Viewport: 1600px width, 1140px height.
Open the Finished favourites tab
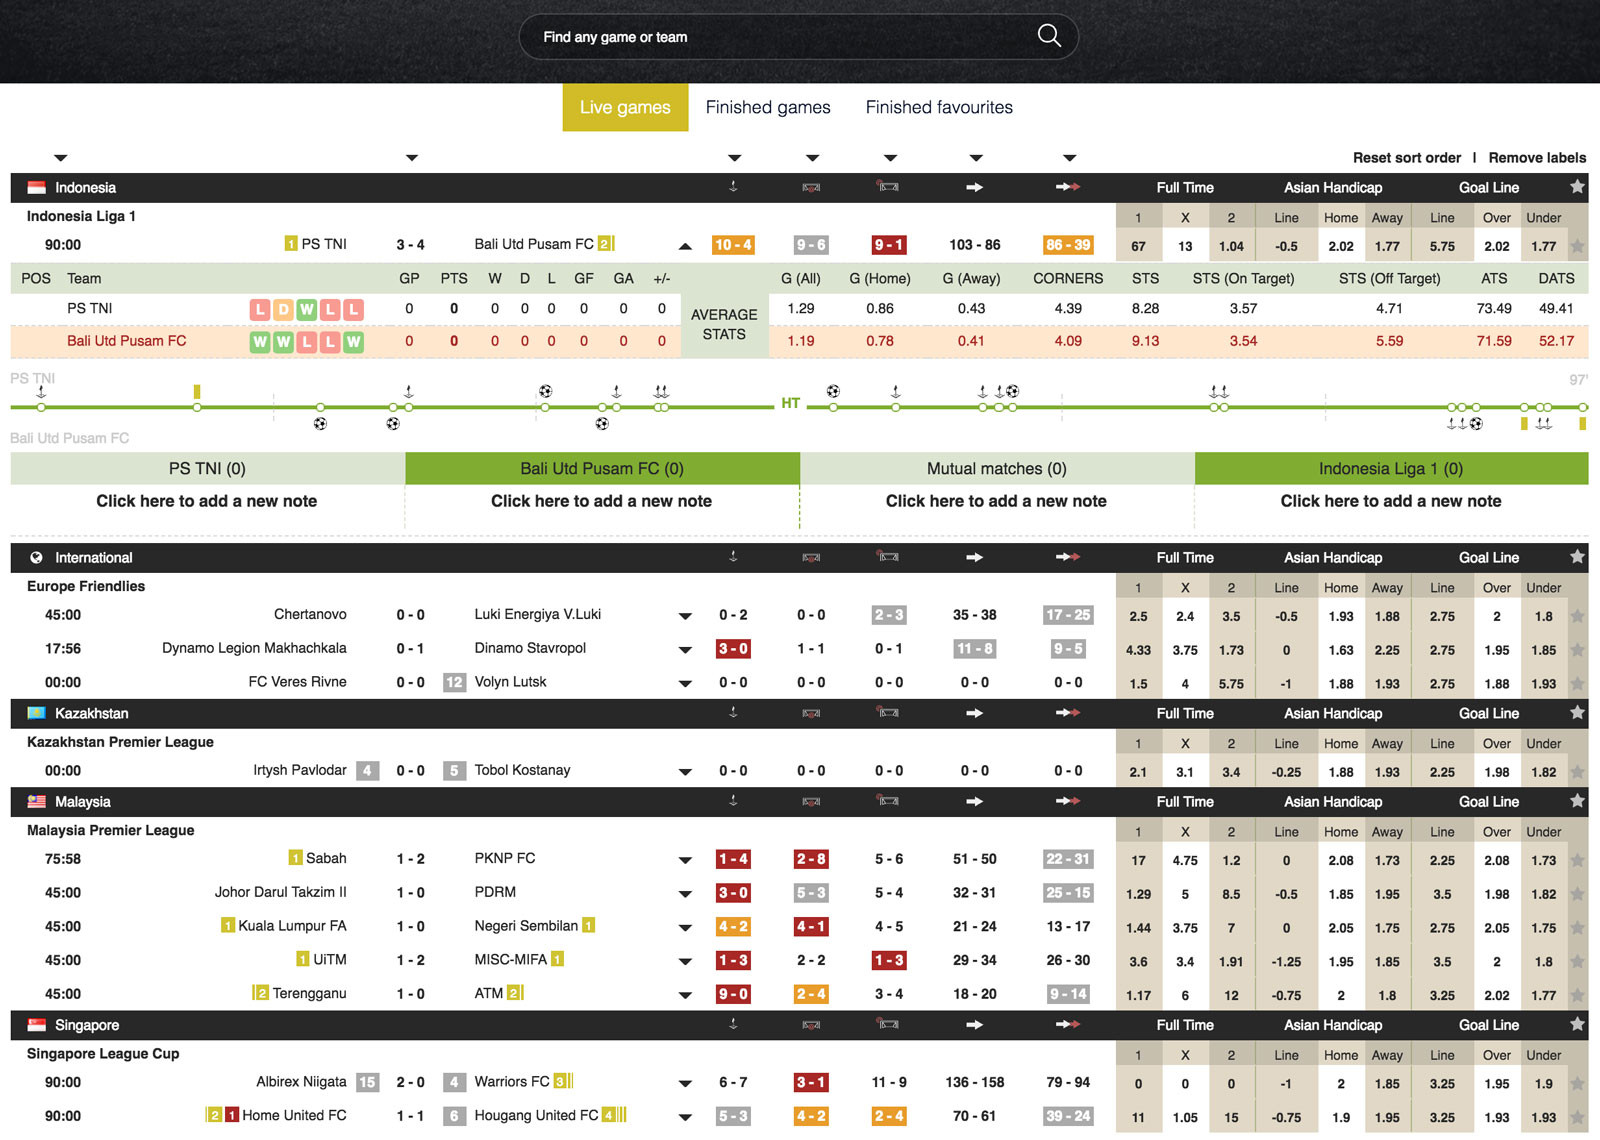click(939, 107)
